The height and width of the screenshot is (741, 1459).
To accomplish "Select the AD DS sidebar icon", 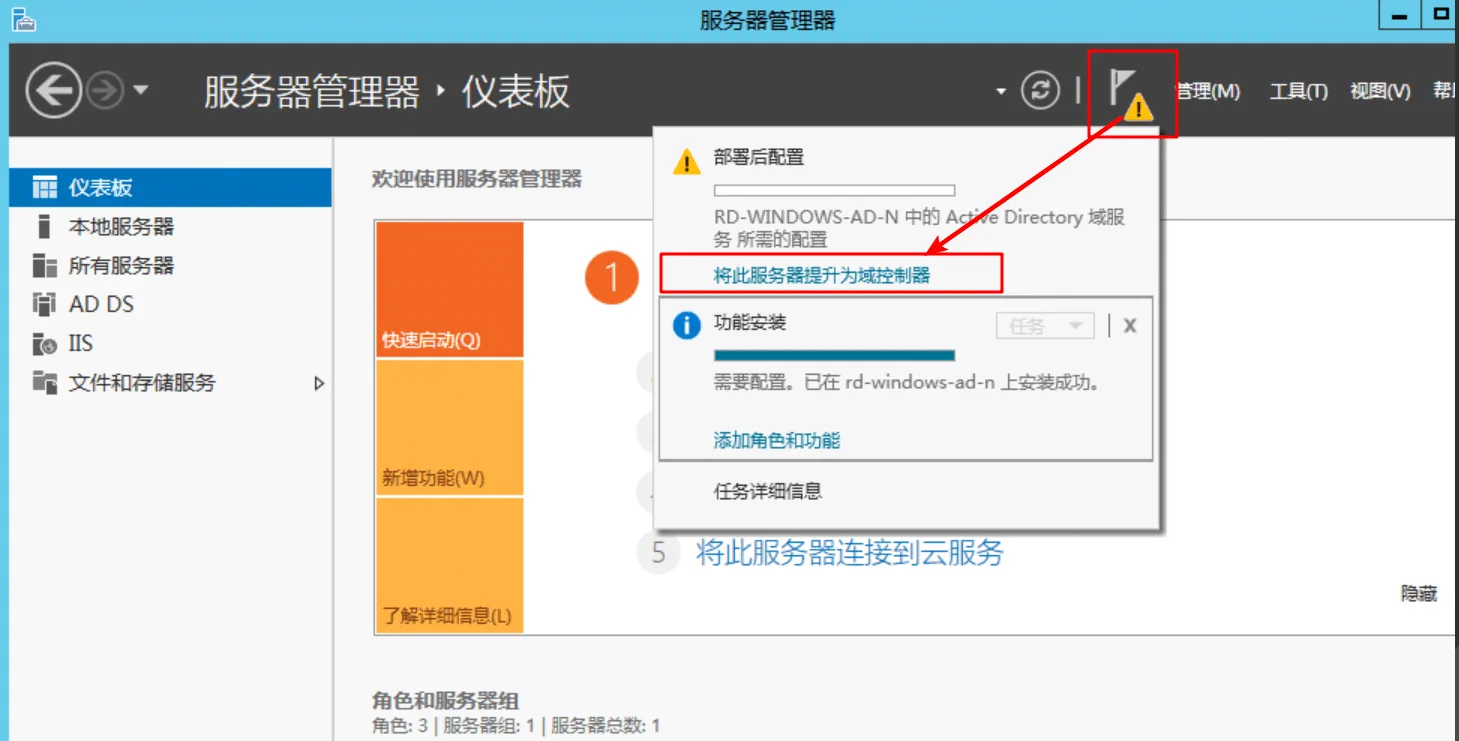I will click(43, 304).
